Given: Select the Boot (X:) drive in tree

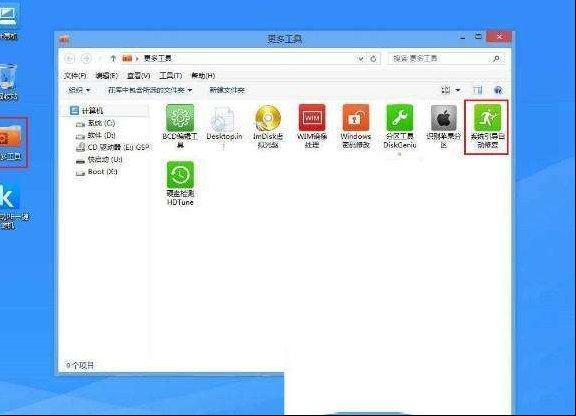Looking at the screenshot, I should click(x=96, y=172).
